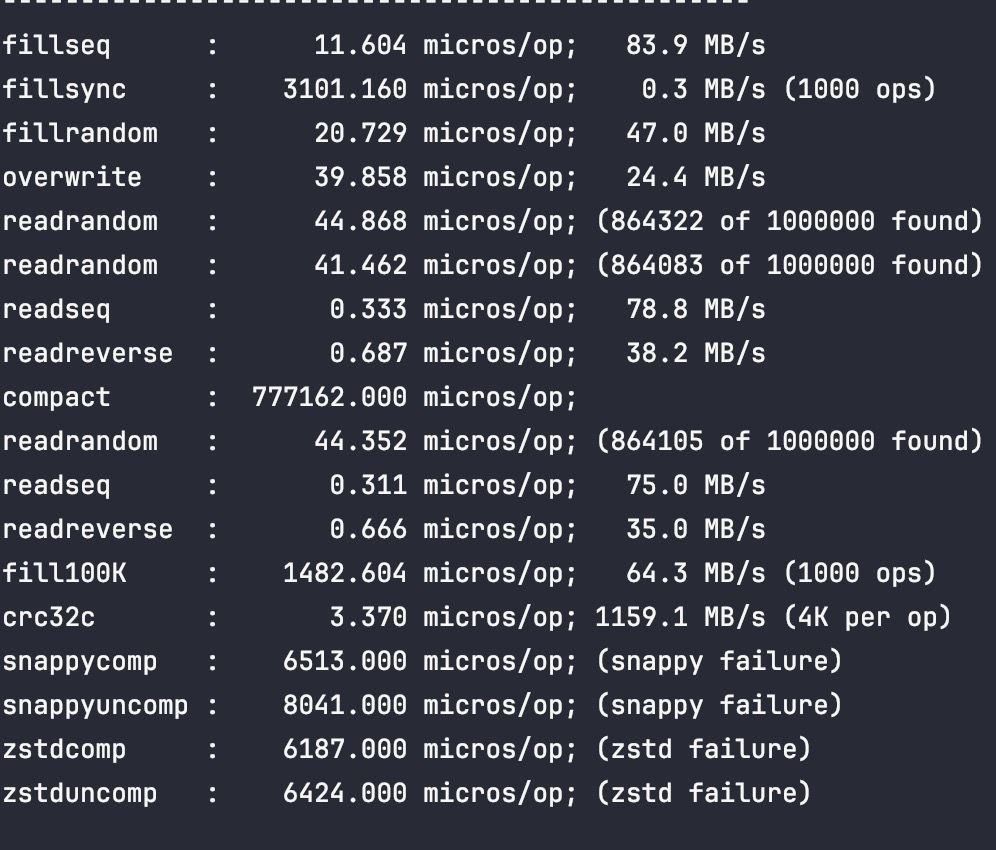Click the compact benchmark label

click(56, 398)
